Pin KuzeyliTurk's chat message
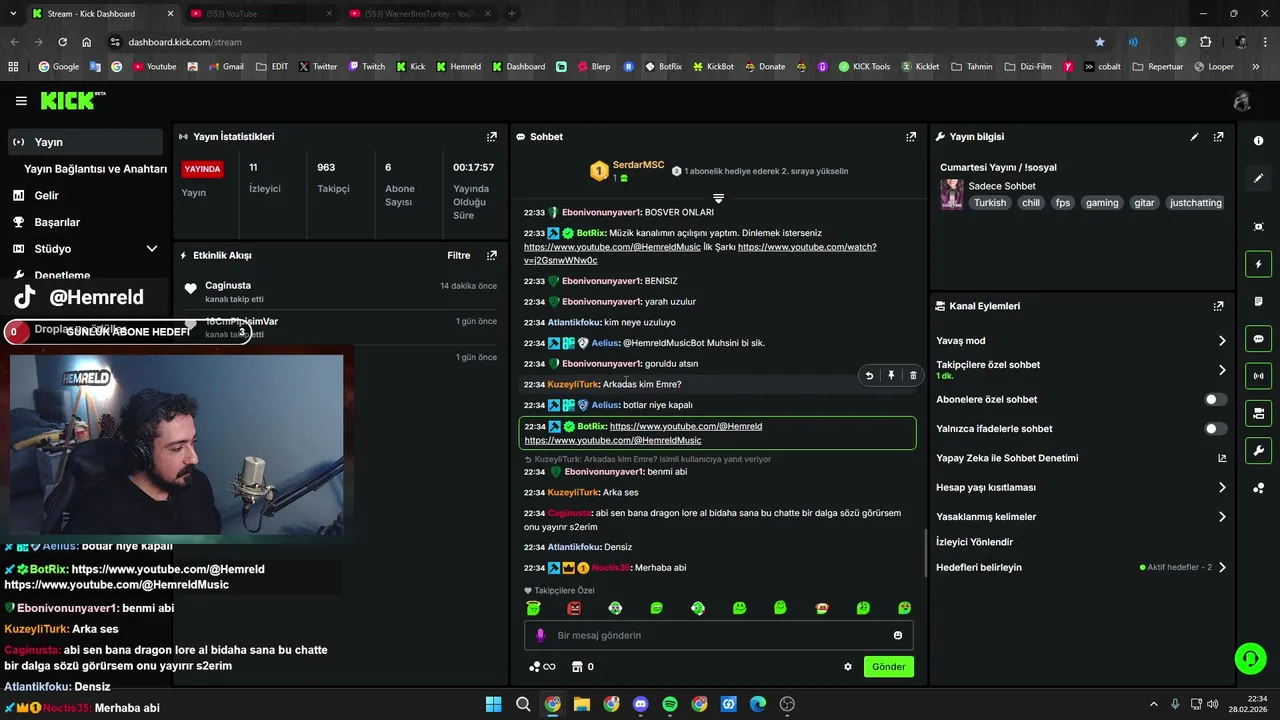This screenshot has width=1280, height=720. pyautogui.click(x=891, y=376)
